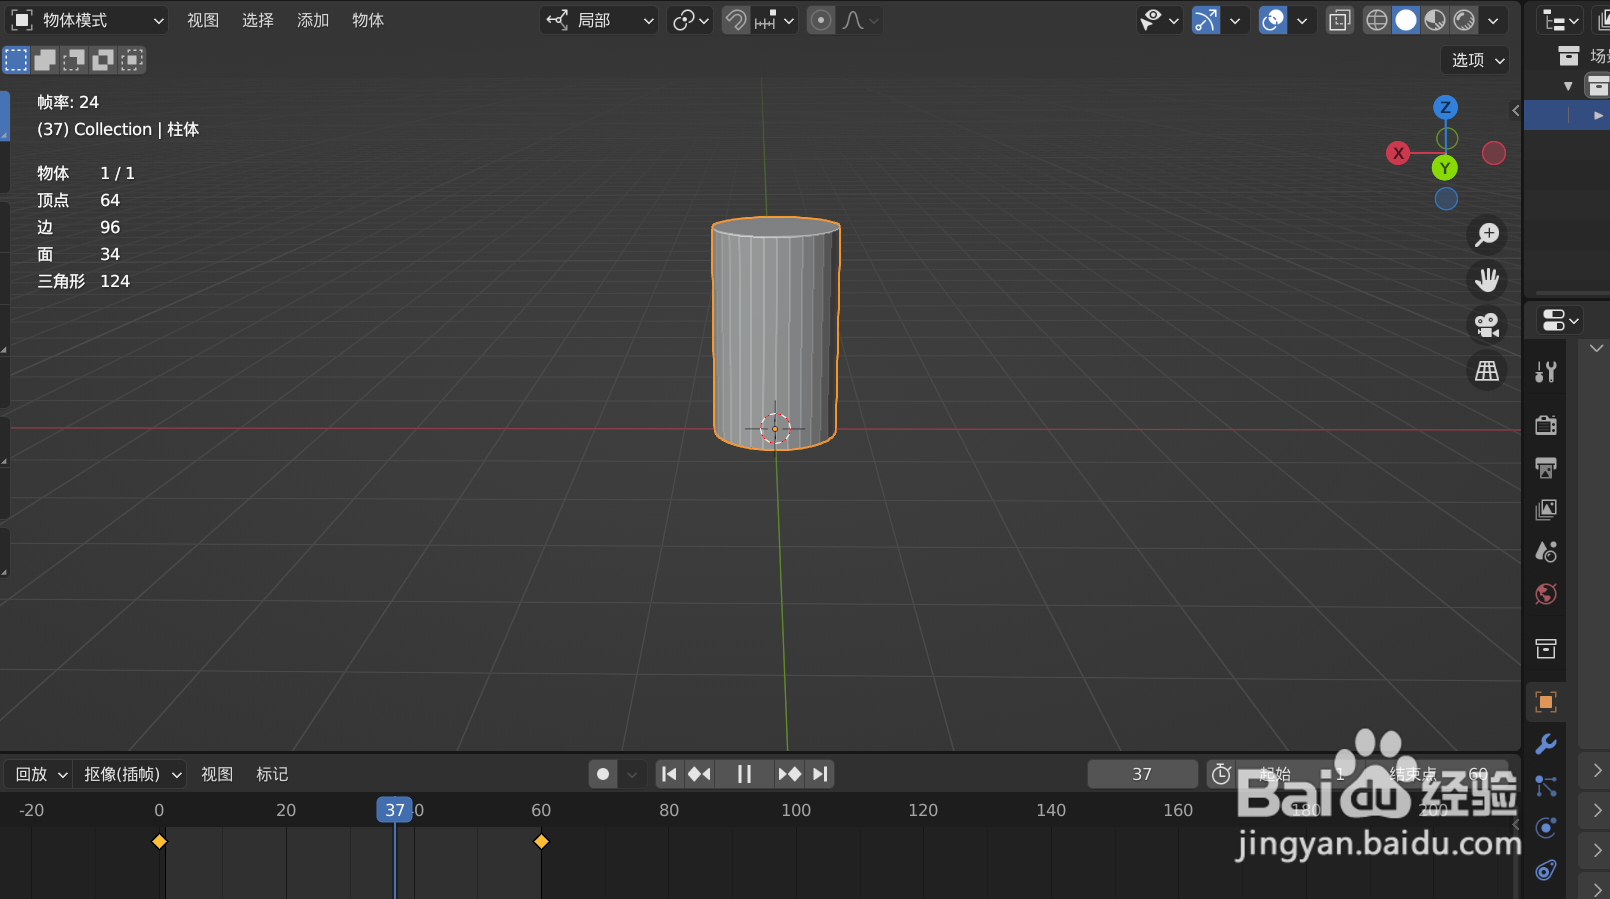Toggle viewport overlays
The image size is (1610, 899).
click(1273, 20)
